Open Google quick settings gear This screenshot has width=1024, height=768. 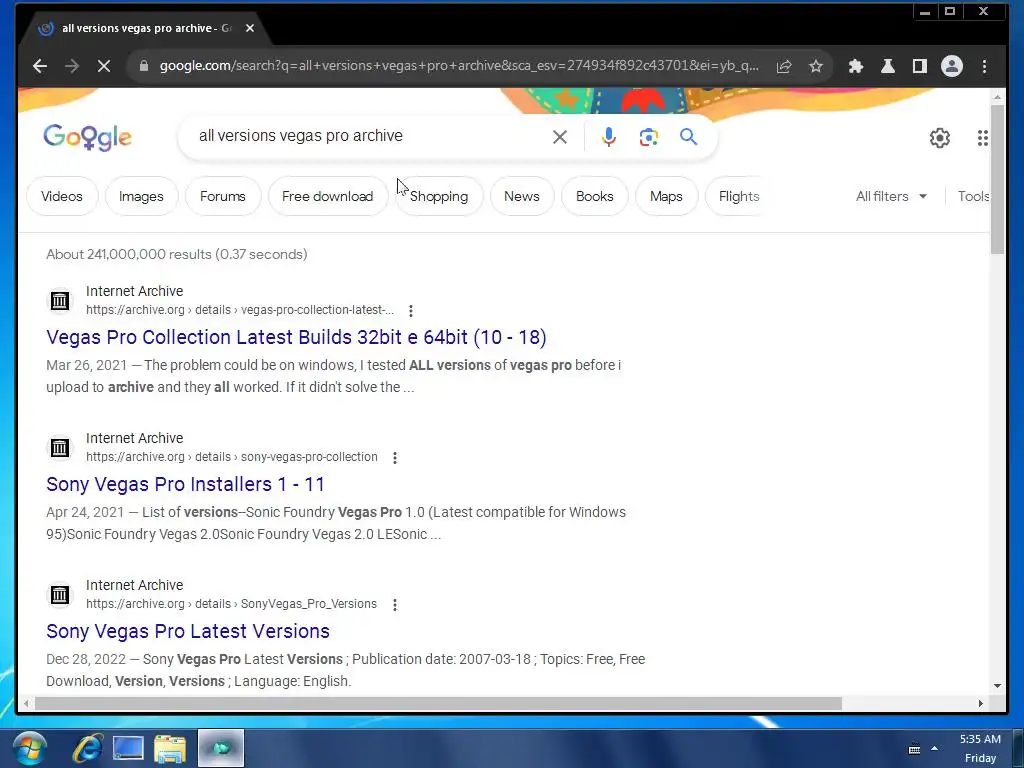(940, 138)
